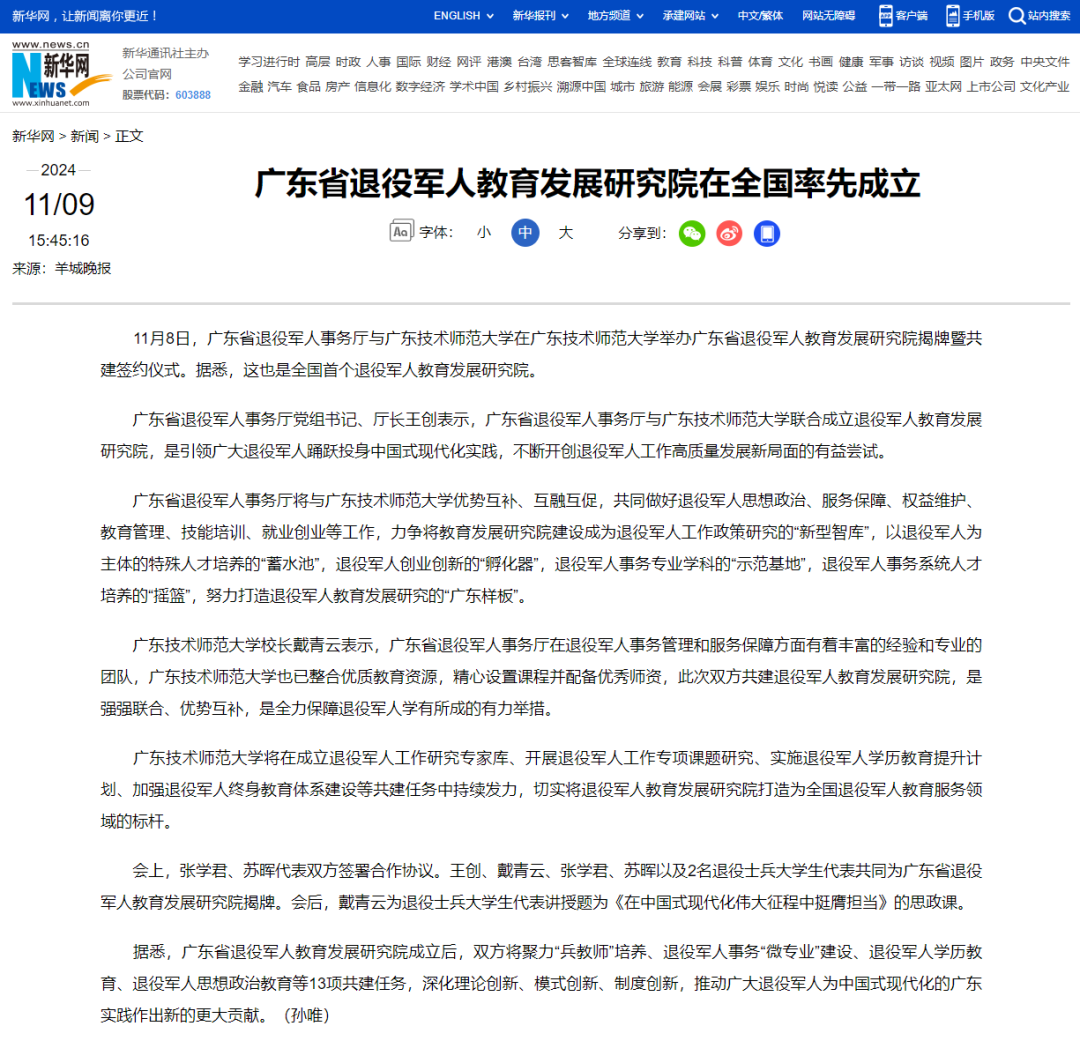The image size is (1080, 1041).
Task: Expand the 新华报刊 dropdown menu
Action: pyautogui.click(x=540, y=16)
